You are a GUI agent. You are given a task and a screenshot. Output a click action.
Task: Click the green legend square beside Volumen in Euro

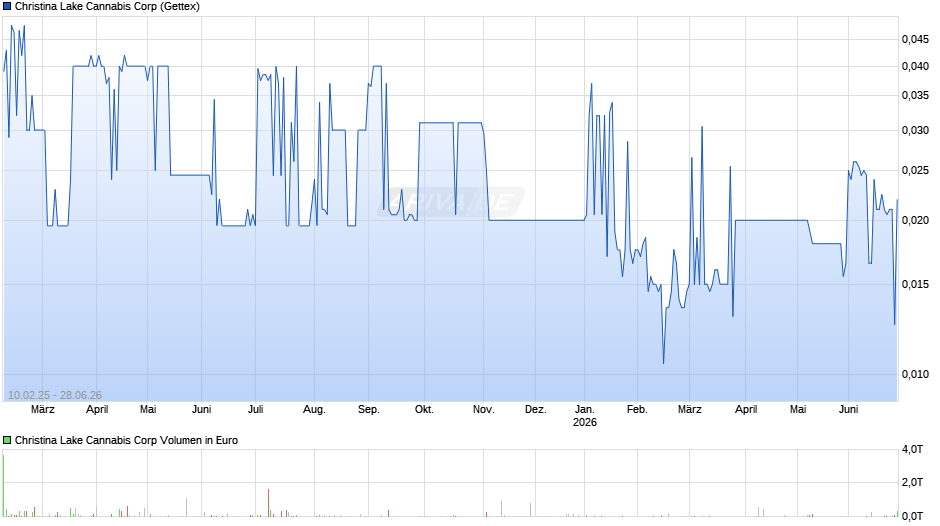(7, 440)
